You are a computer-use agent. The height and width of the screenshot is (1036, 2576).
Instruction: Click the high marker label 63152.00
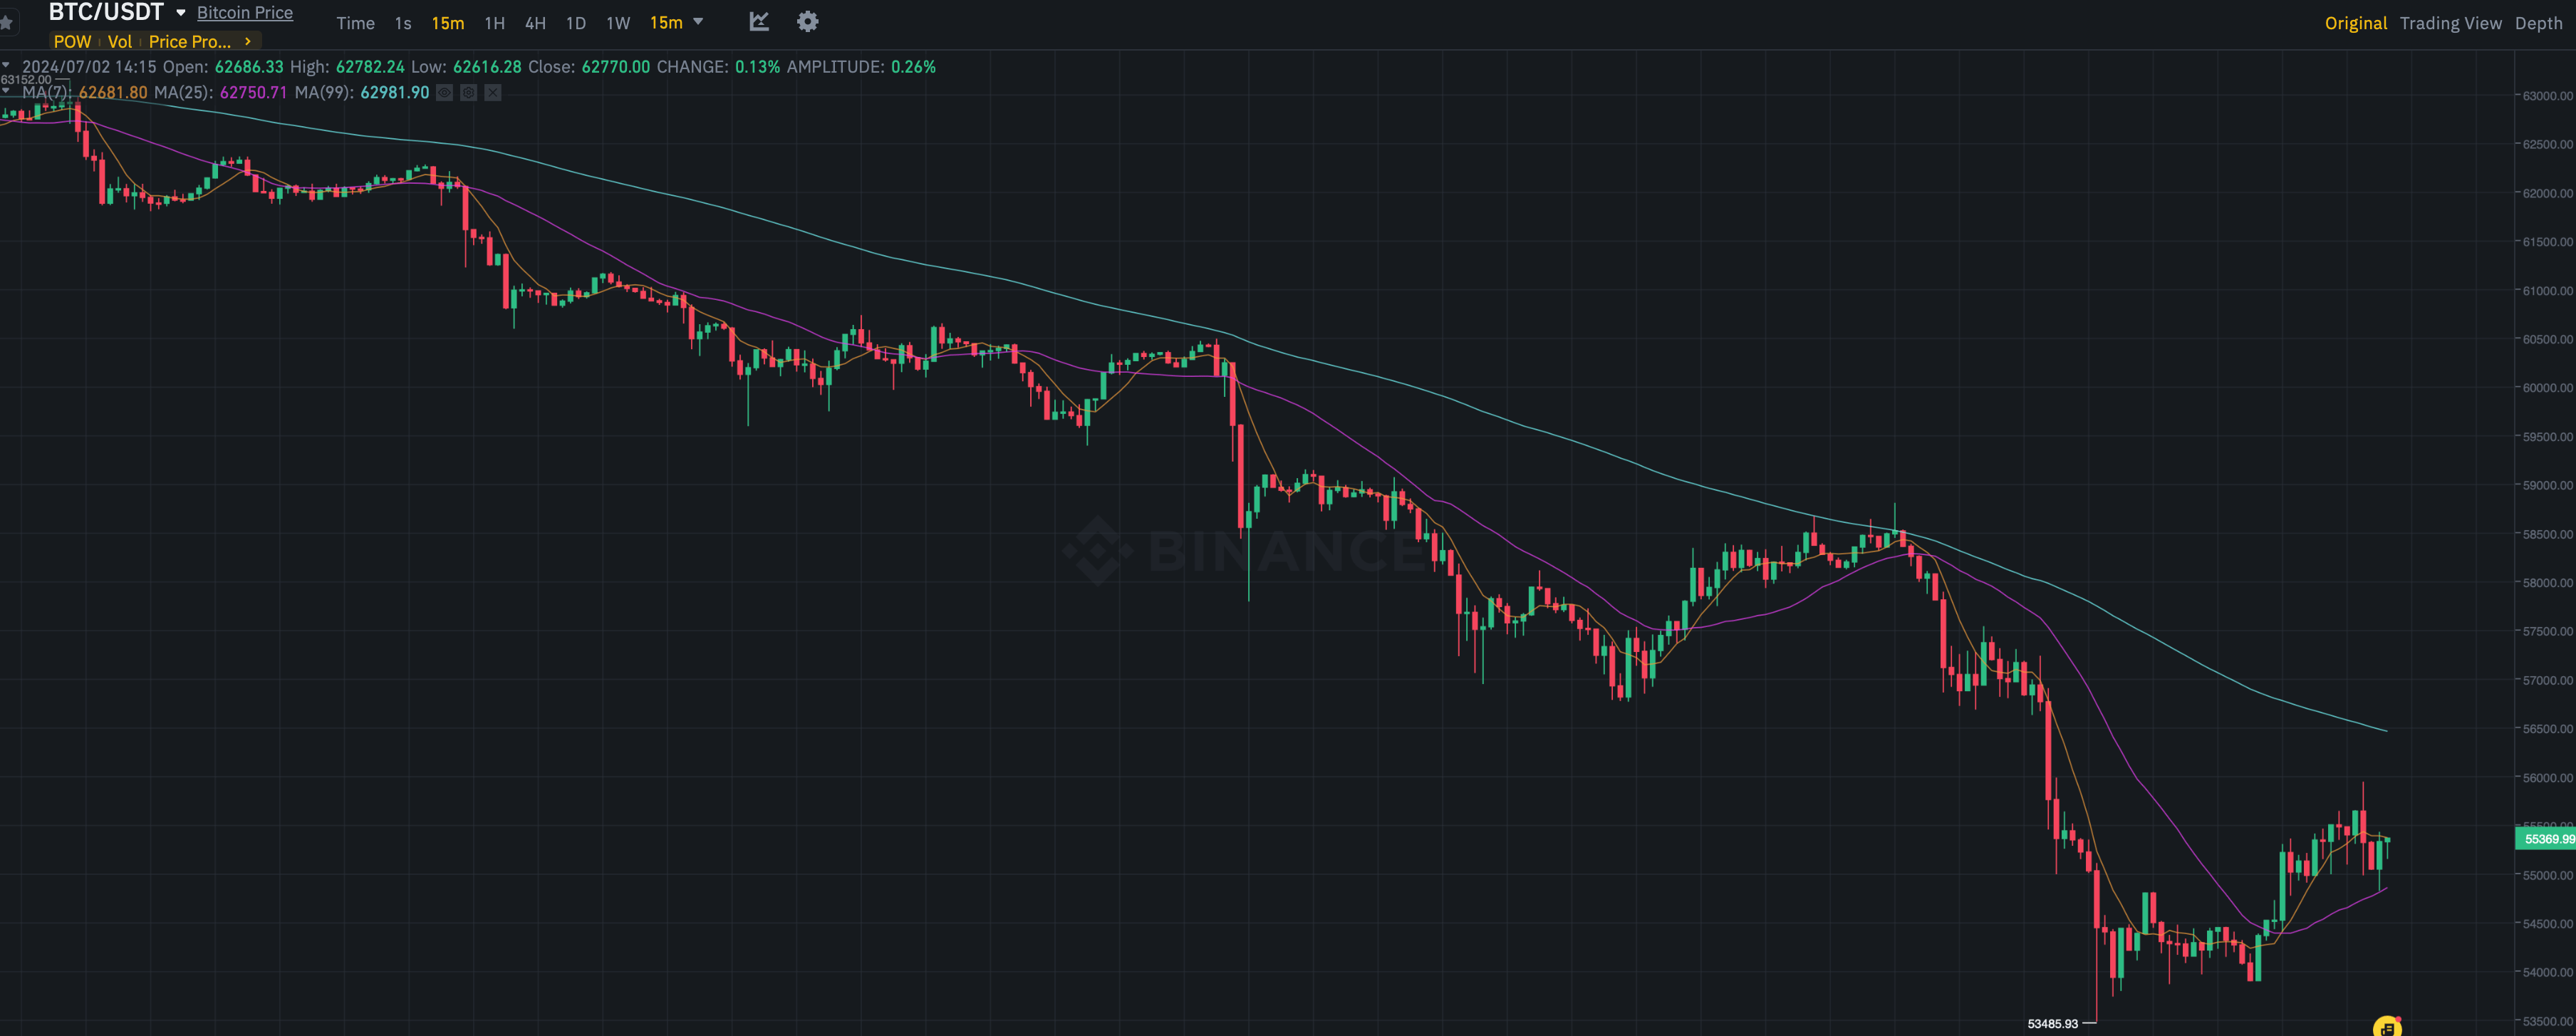(x=26, y=79)
